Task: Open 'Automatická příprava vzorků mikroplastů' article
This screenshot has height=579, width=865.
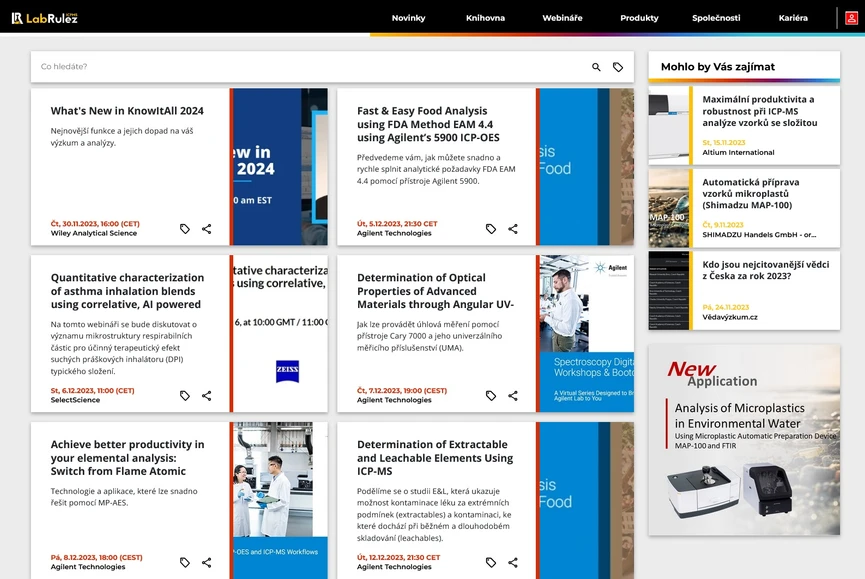Action: coord(750,194)
